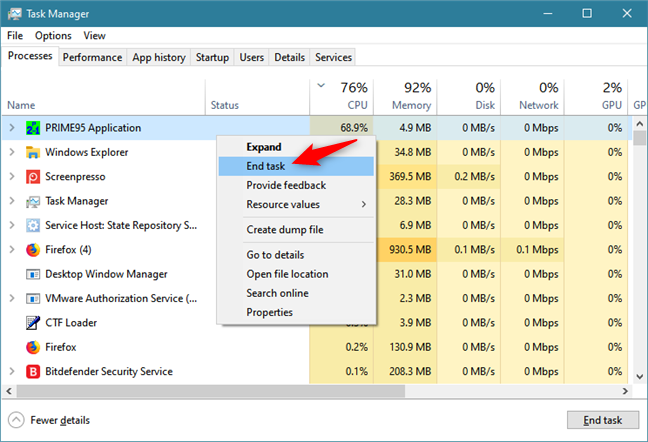Image resolution: width=648 pixels, height=442 pixels.
Task: Click the Windows Explorer folder icon
Action: tap(33, 152)
